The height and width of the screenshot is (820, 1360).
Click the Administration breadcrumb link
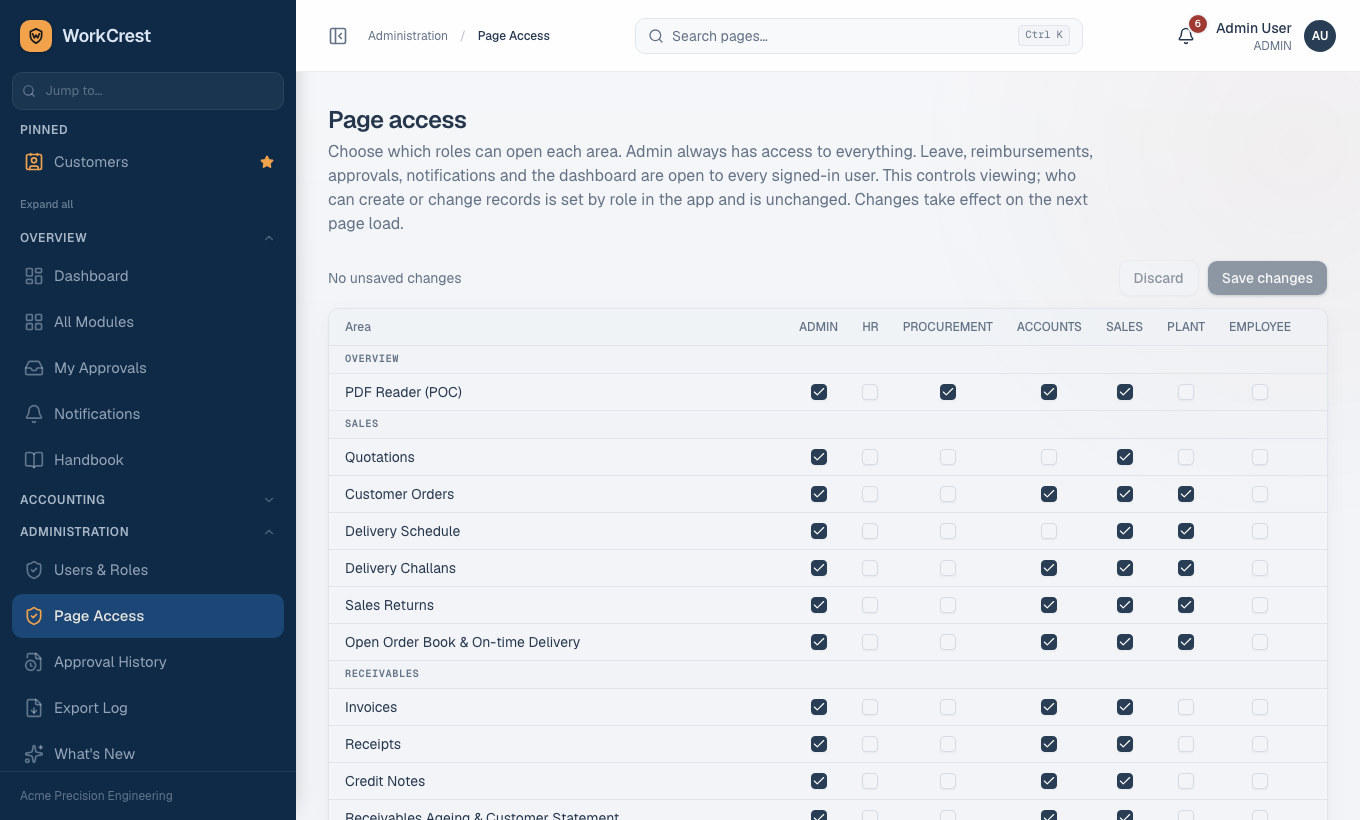(408, 36)
